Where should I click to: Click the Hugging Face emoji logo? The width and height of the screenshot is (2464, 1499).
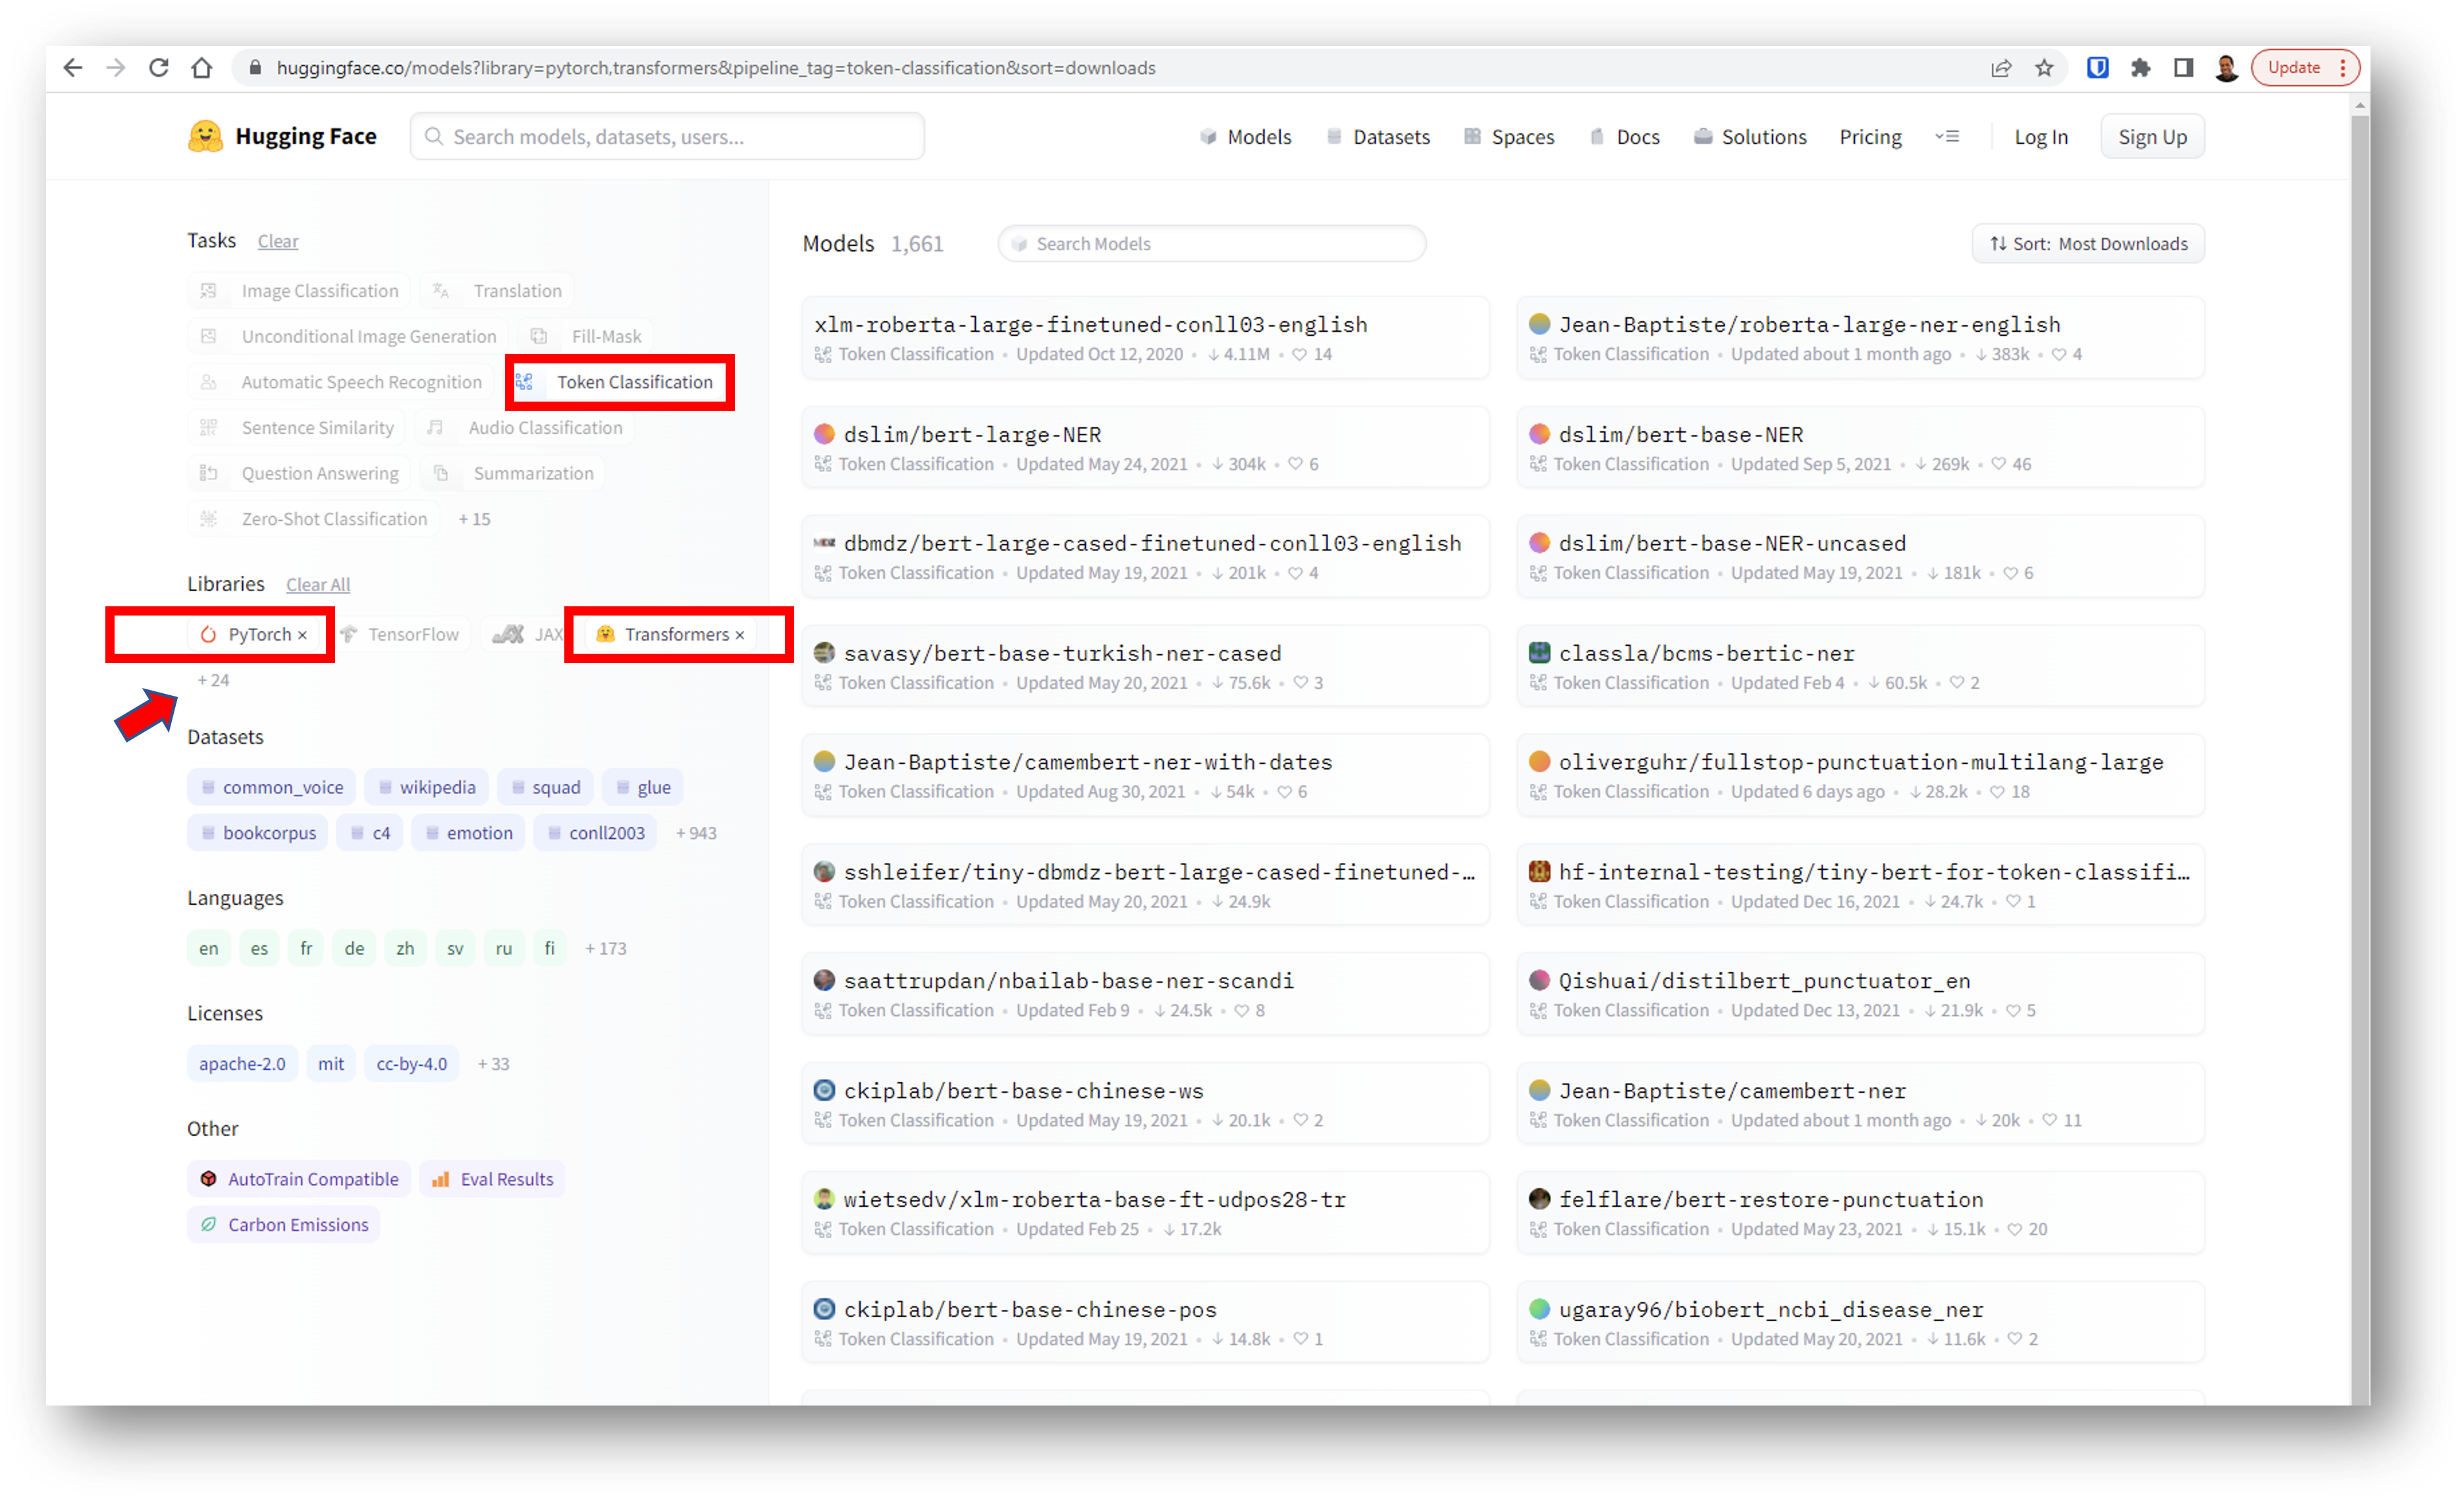205,136
